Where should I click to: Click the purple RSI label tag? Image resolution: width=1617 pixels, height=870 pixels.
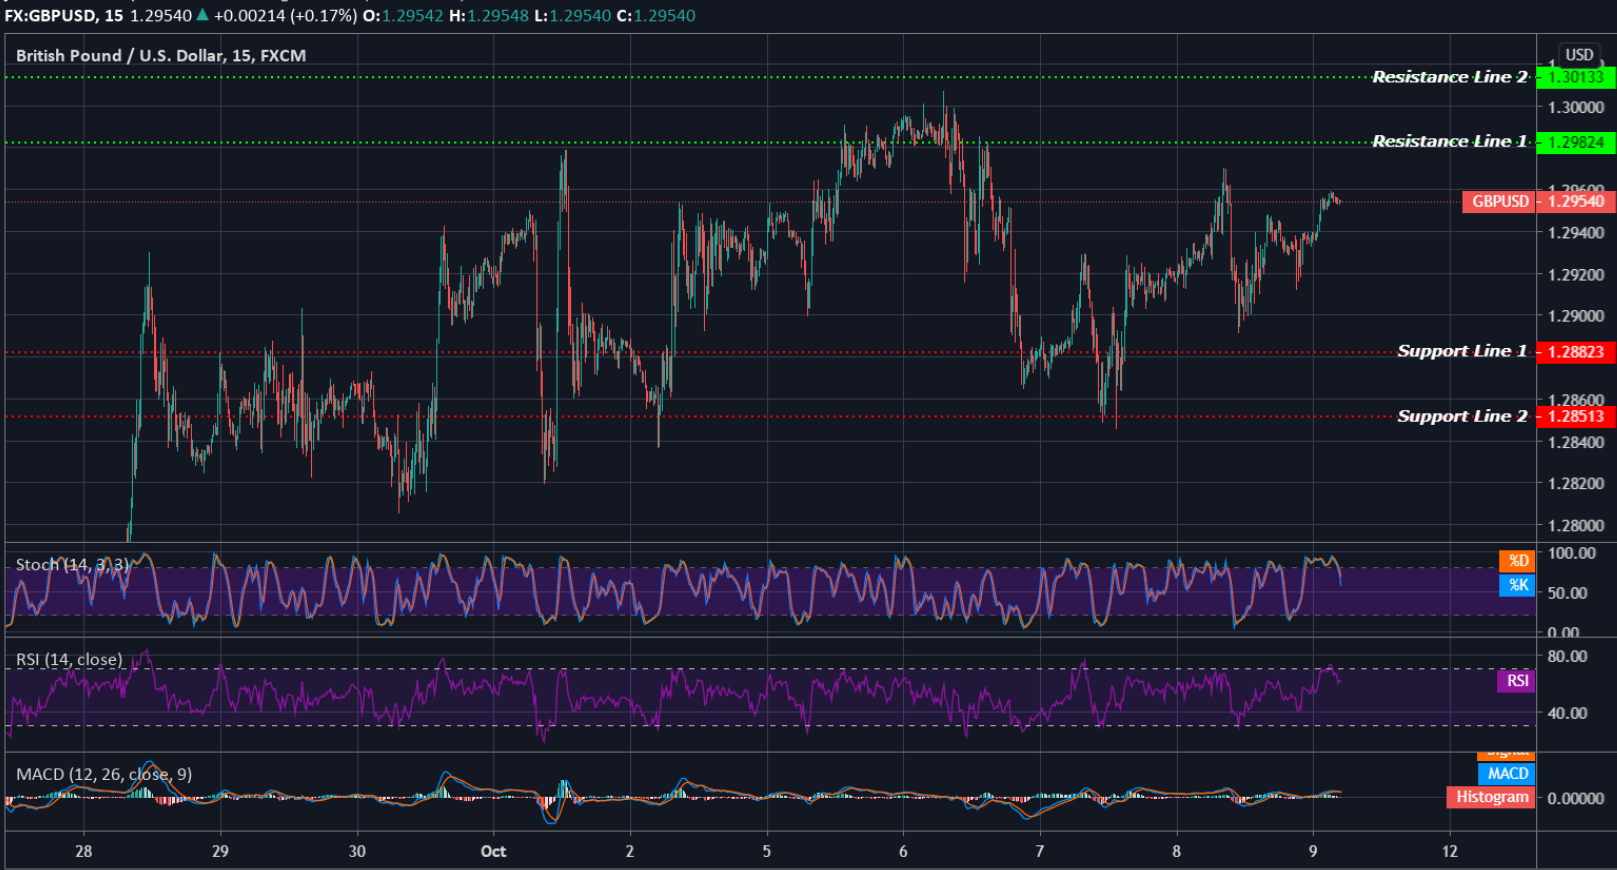click(1516, 681)
